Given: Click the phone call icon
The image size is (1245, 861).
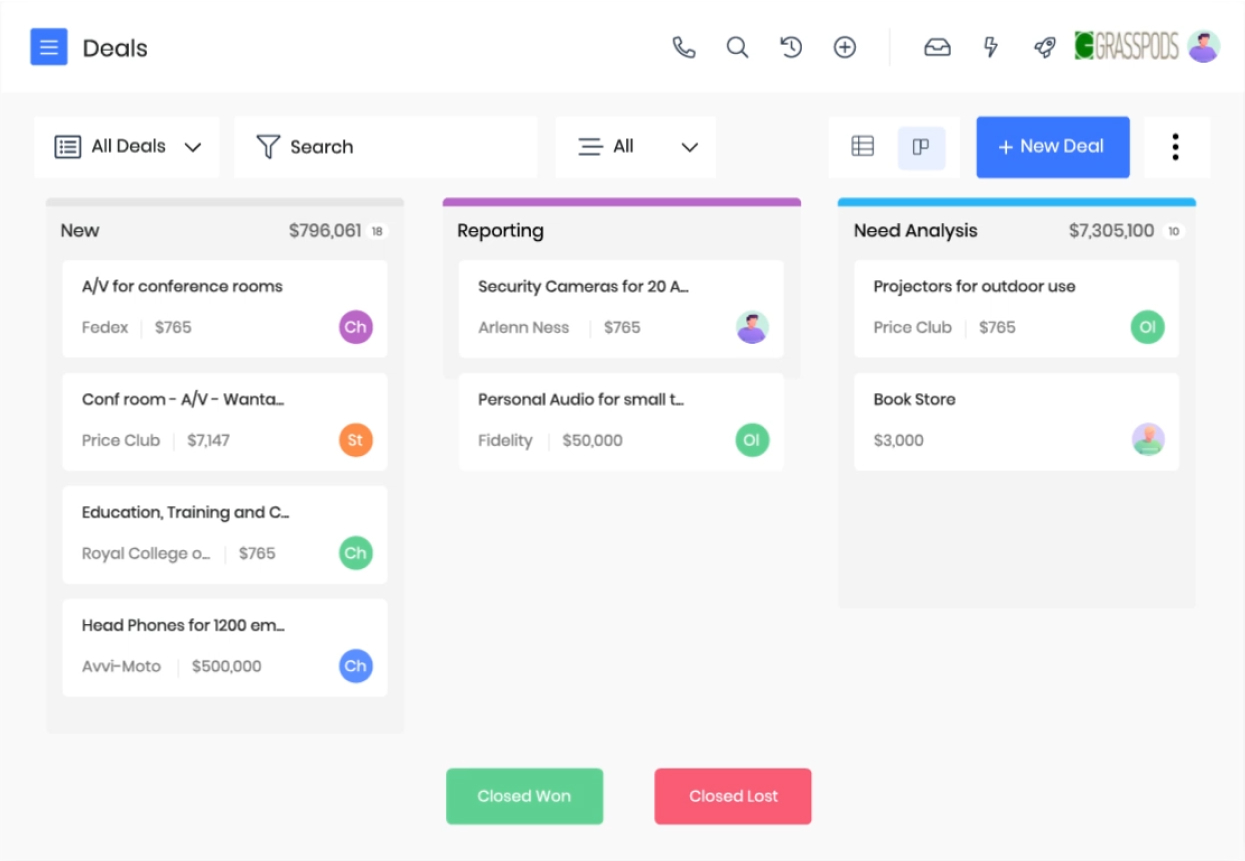Looking at the screenshot, I should (684, 47).
